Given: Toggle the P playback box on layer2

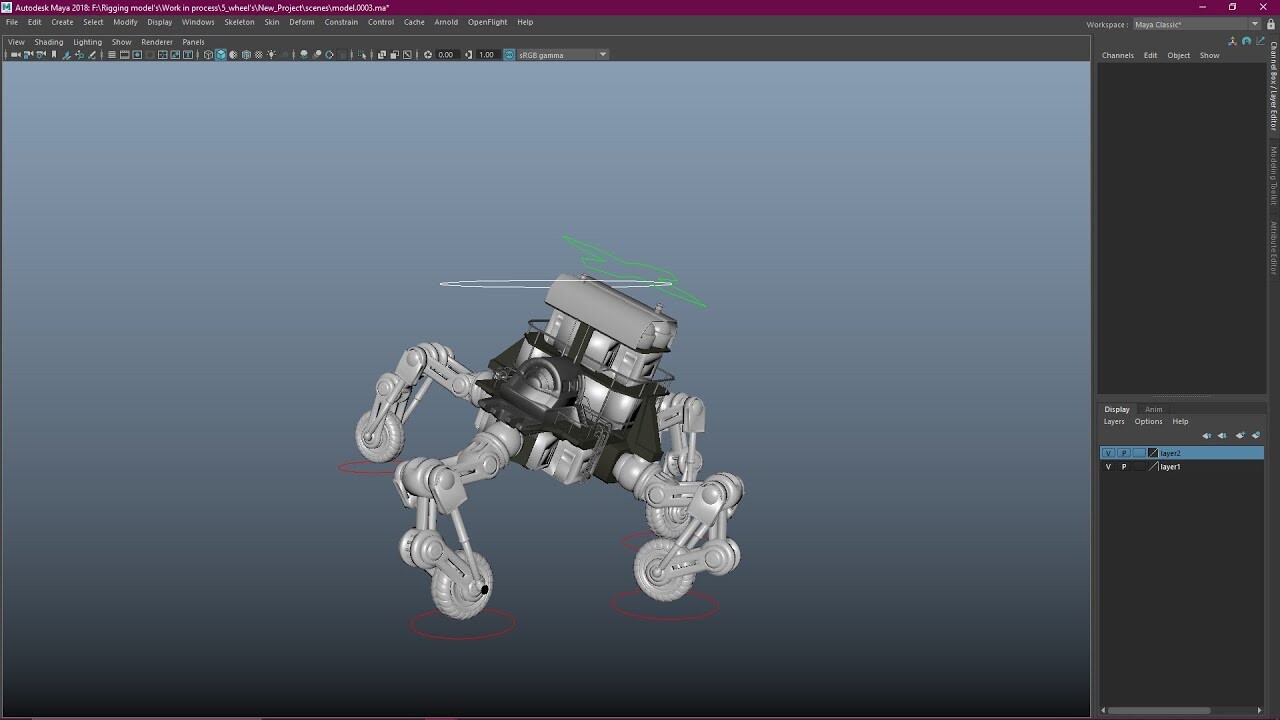Looking at the screenshot, I should (1125, 453).
